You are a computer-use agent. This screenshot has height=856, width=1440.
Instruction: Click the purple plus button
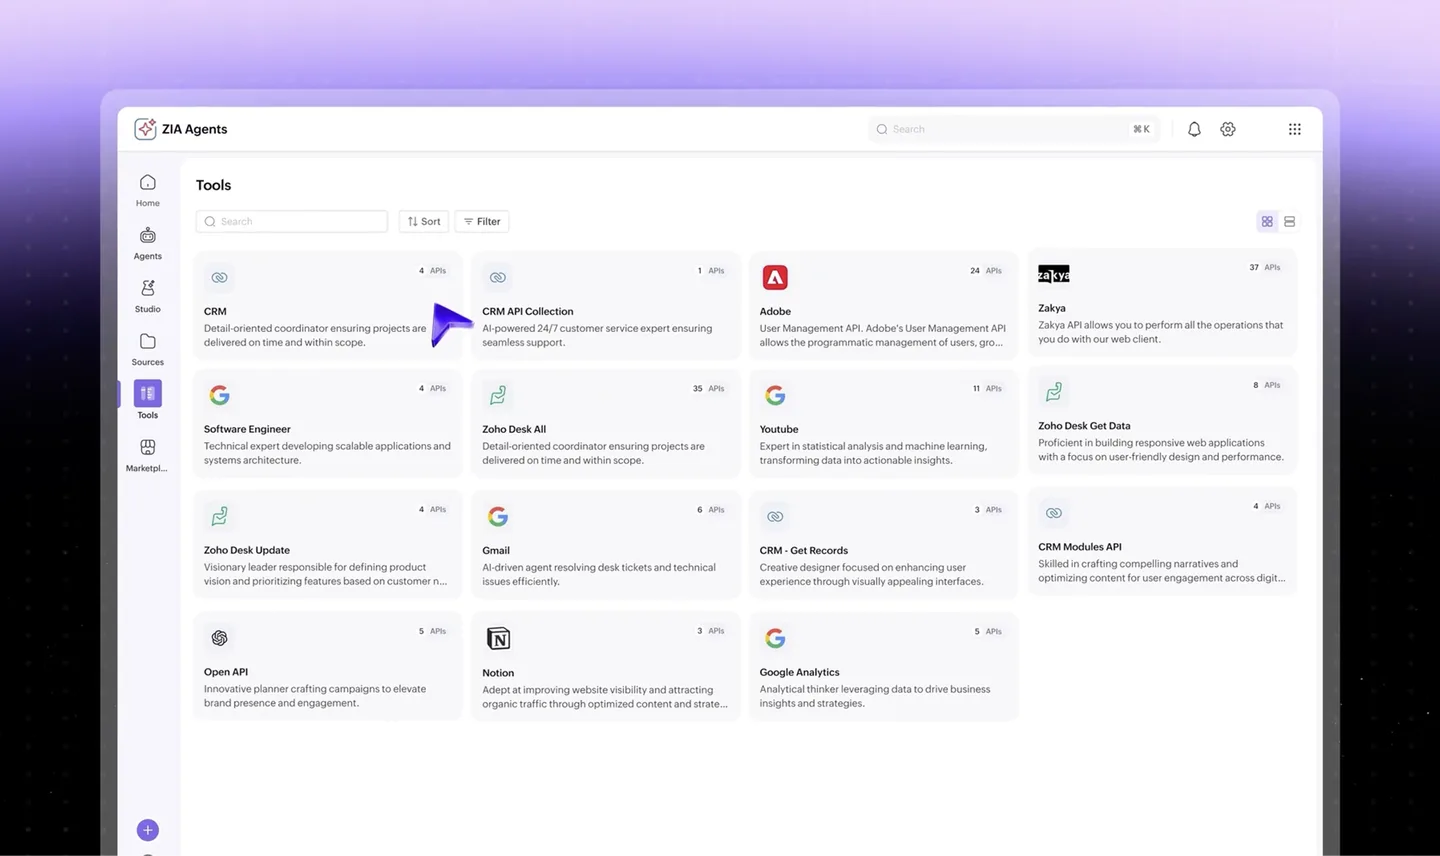coord(148,830)
